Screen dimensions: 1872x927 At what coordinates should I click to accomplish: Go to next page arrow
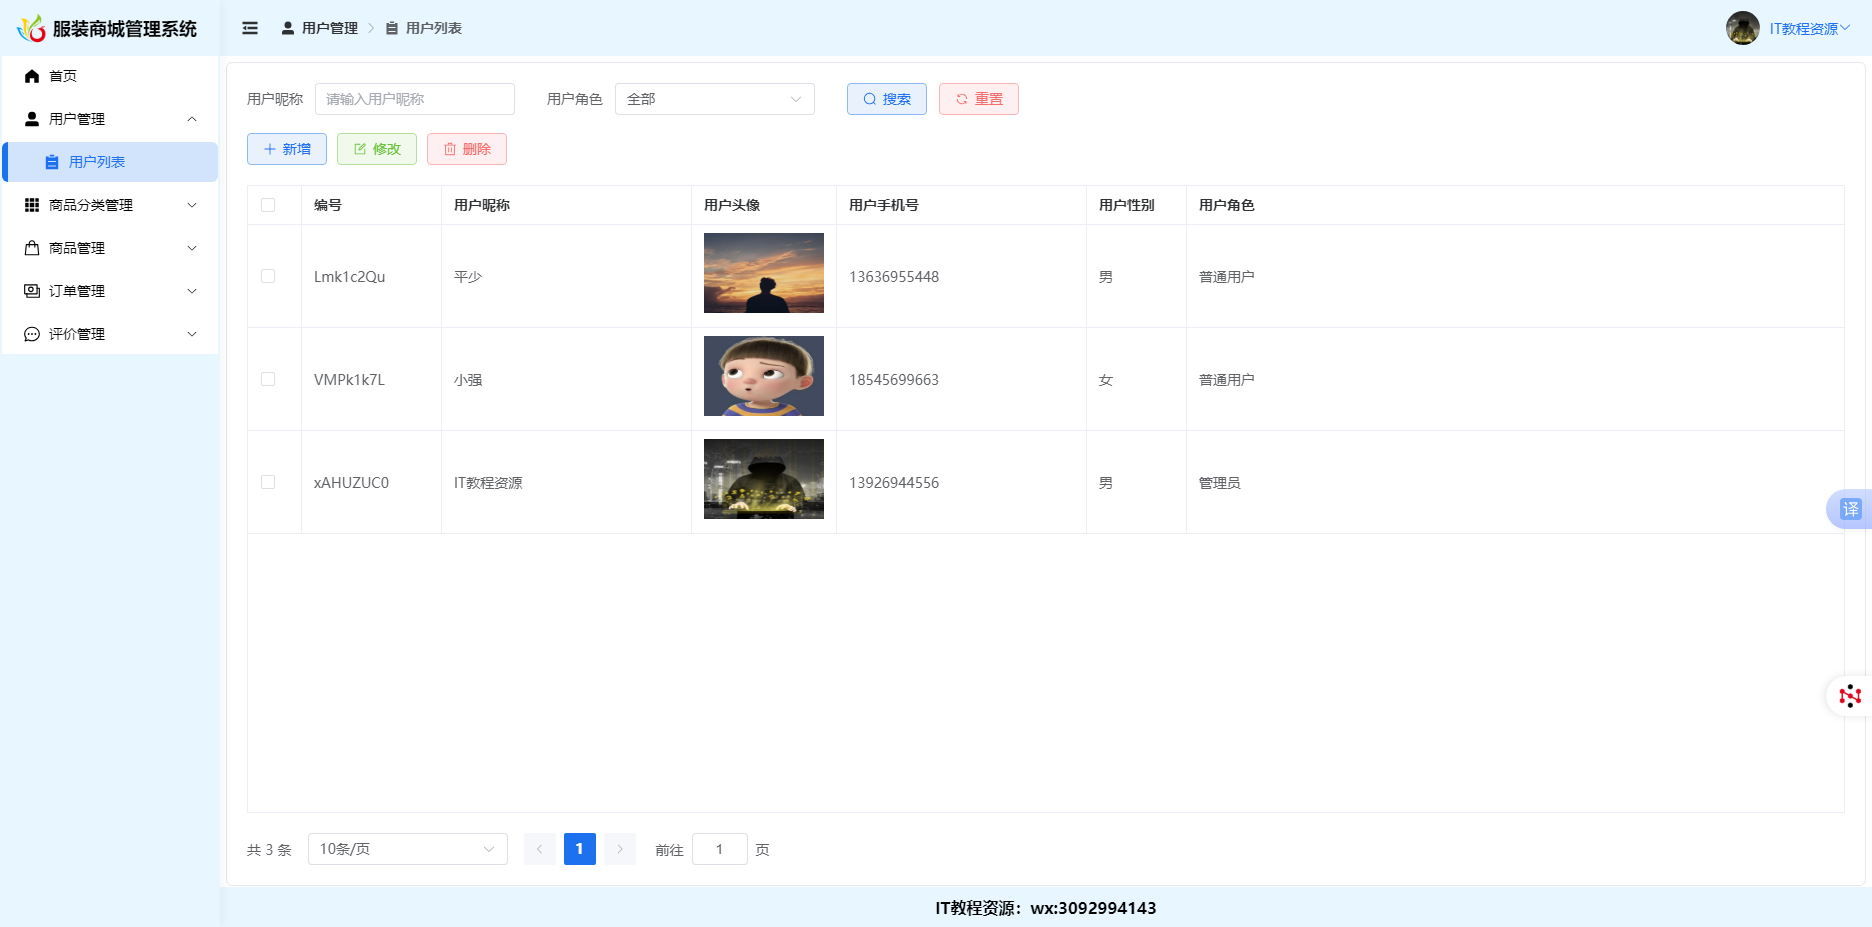(620, 849)
